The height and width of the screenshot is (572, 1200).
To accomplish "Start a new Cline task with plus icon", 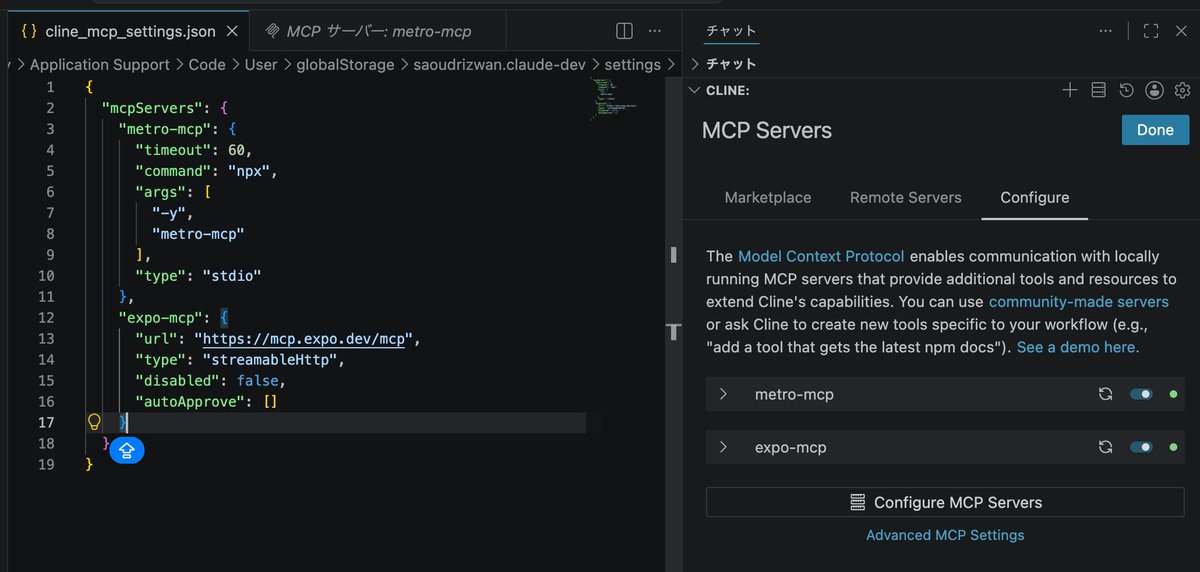I will coord(1070,90).
